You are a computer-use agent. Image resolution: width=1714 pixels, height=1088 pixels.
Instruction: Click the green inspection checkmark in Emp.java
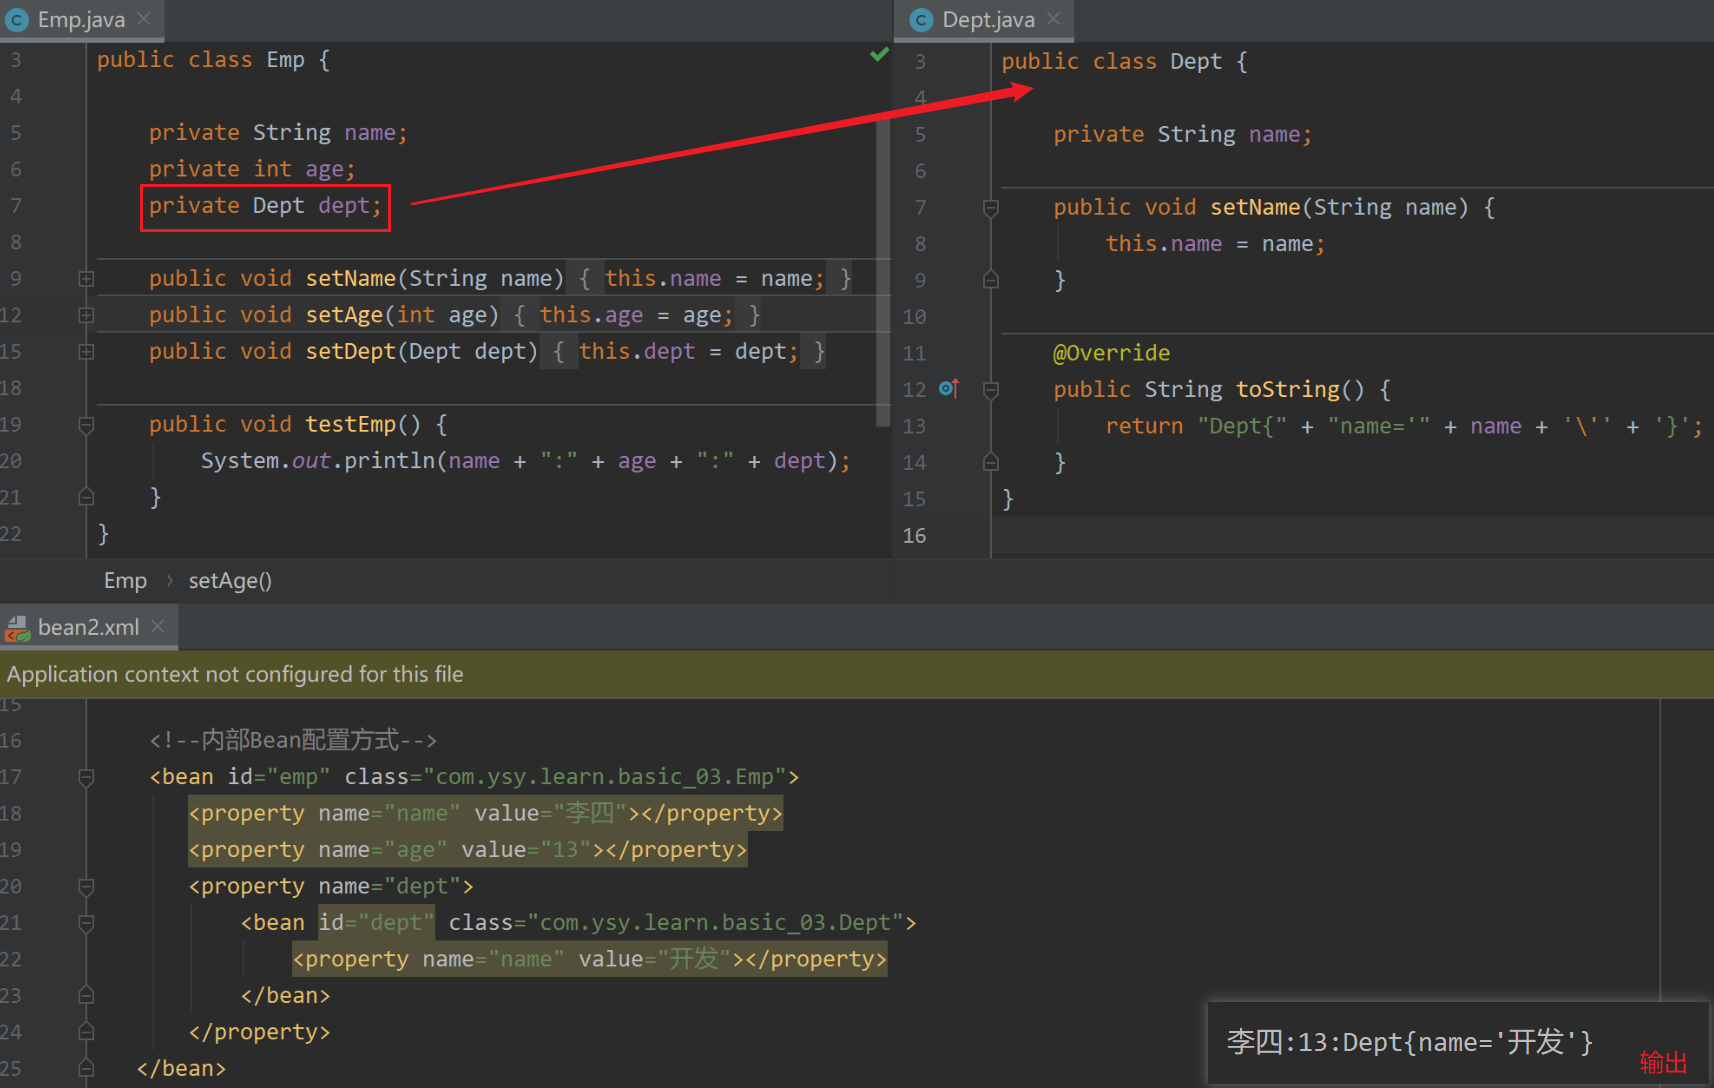pyautogui.click(x=879, y=54)
